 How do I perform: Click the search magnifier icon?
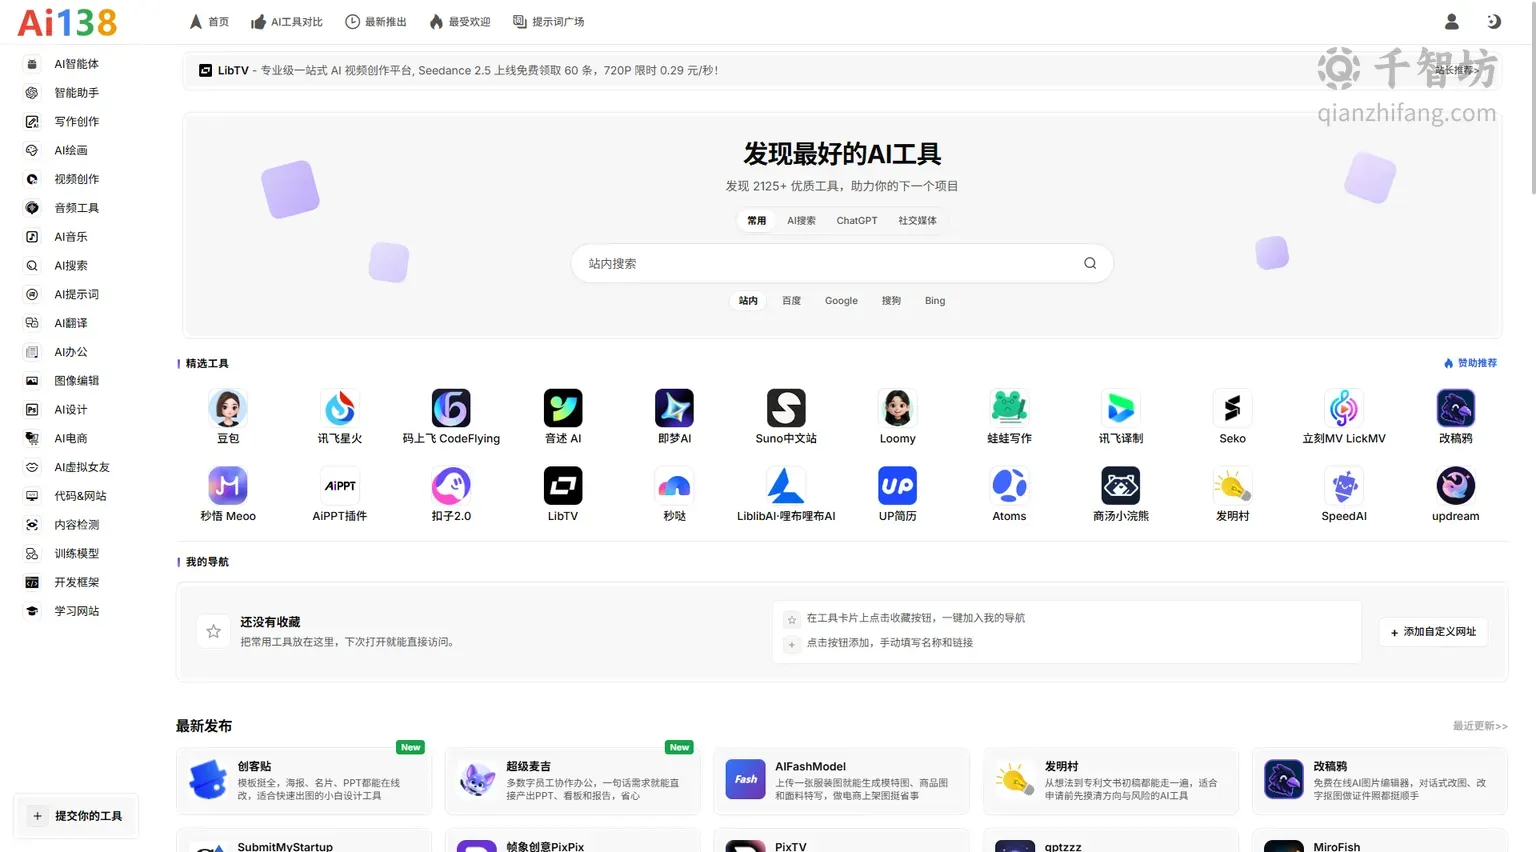tap(1090, 263)
